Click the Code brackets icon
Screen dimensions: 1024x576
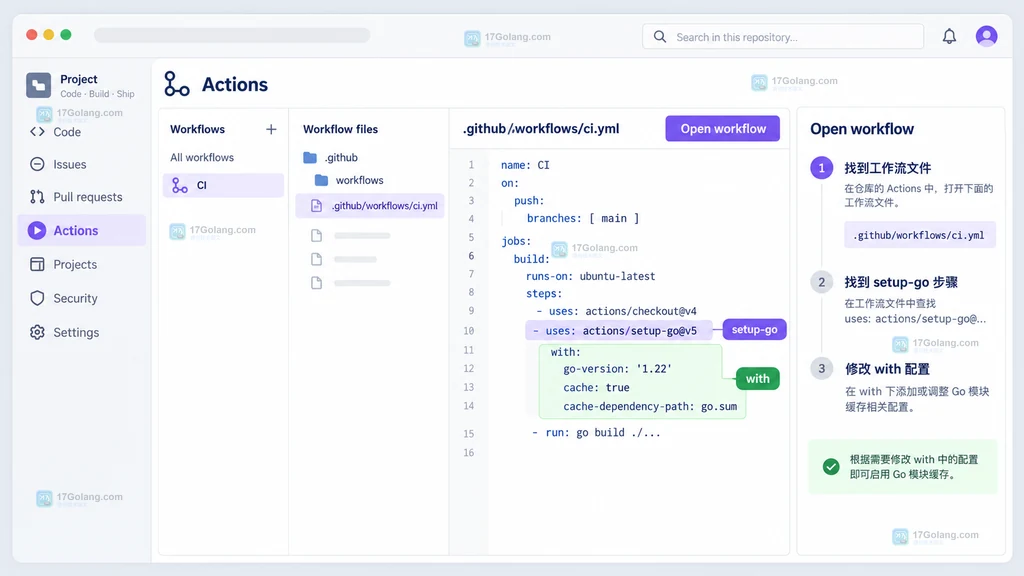click(37, 132)
